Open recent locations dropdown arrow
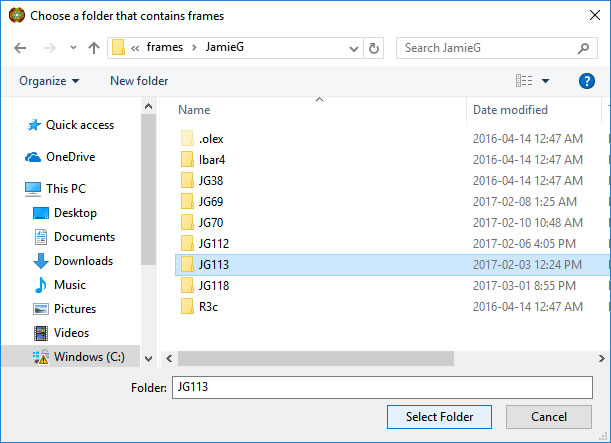Image resolution: width=611 pixels, height=443 pixels. point(72,48)
